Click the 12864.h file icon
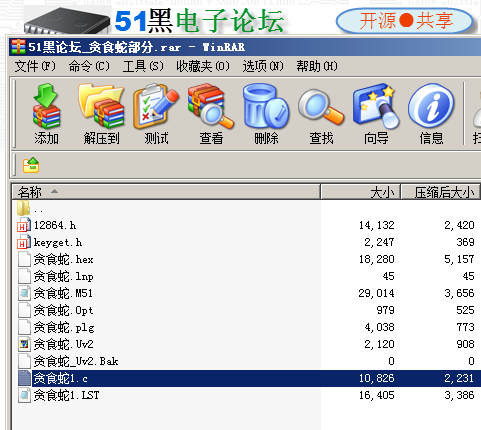 click(x=24, y=225)
